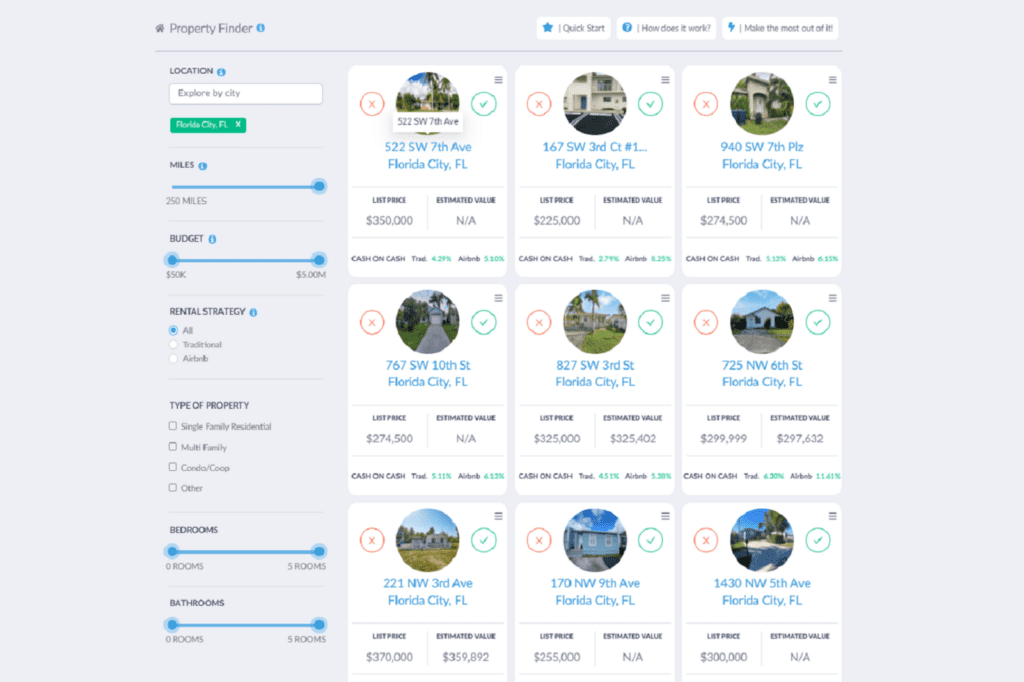
Task: Open the card menu on 827 SW 3rd St
Action: (x=665, y=297)
